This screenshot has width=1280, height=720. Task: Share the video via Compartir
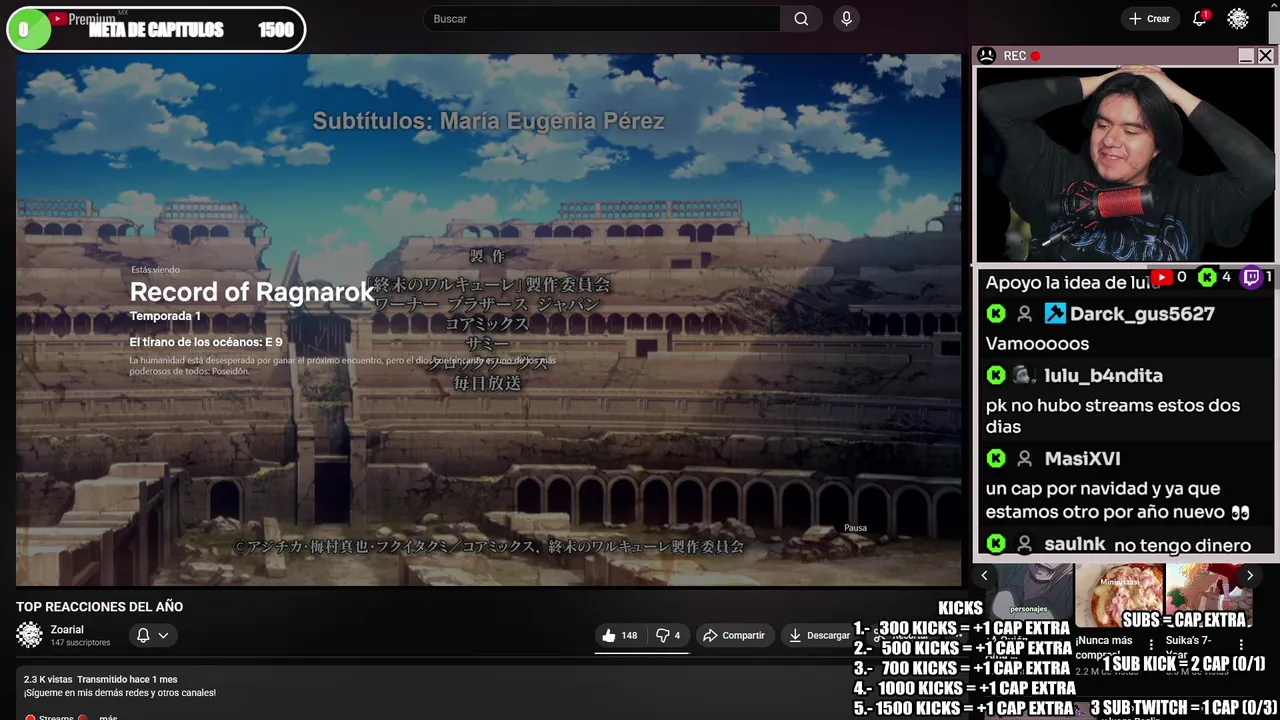[733, 635]
